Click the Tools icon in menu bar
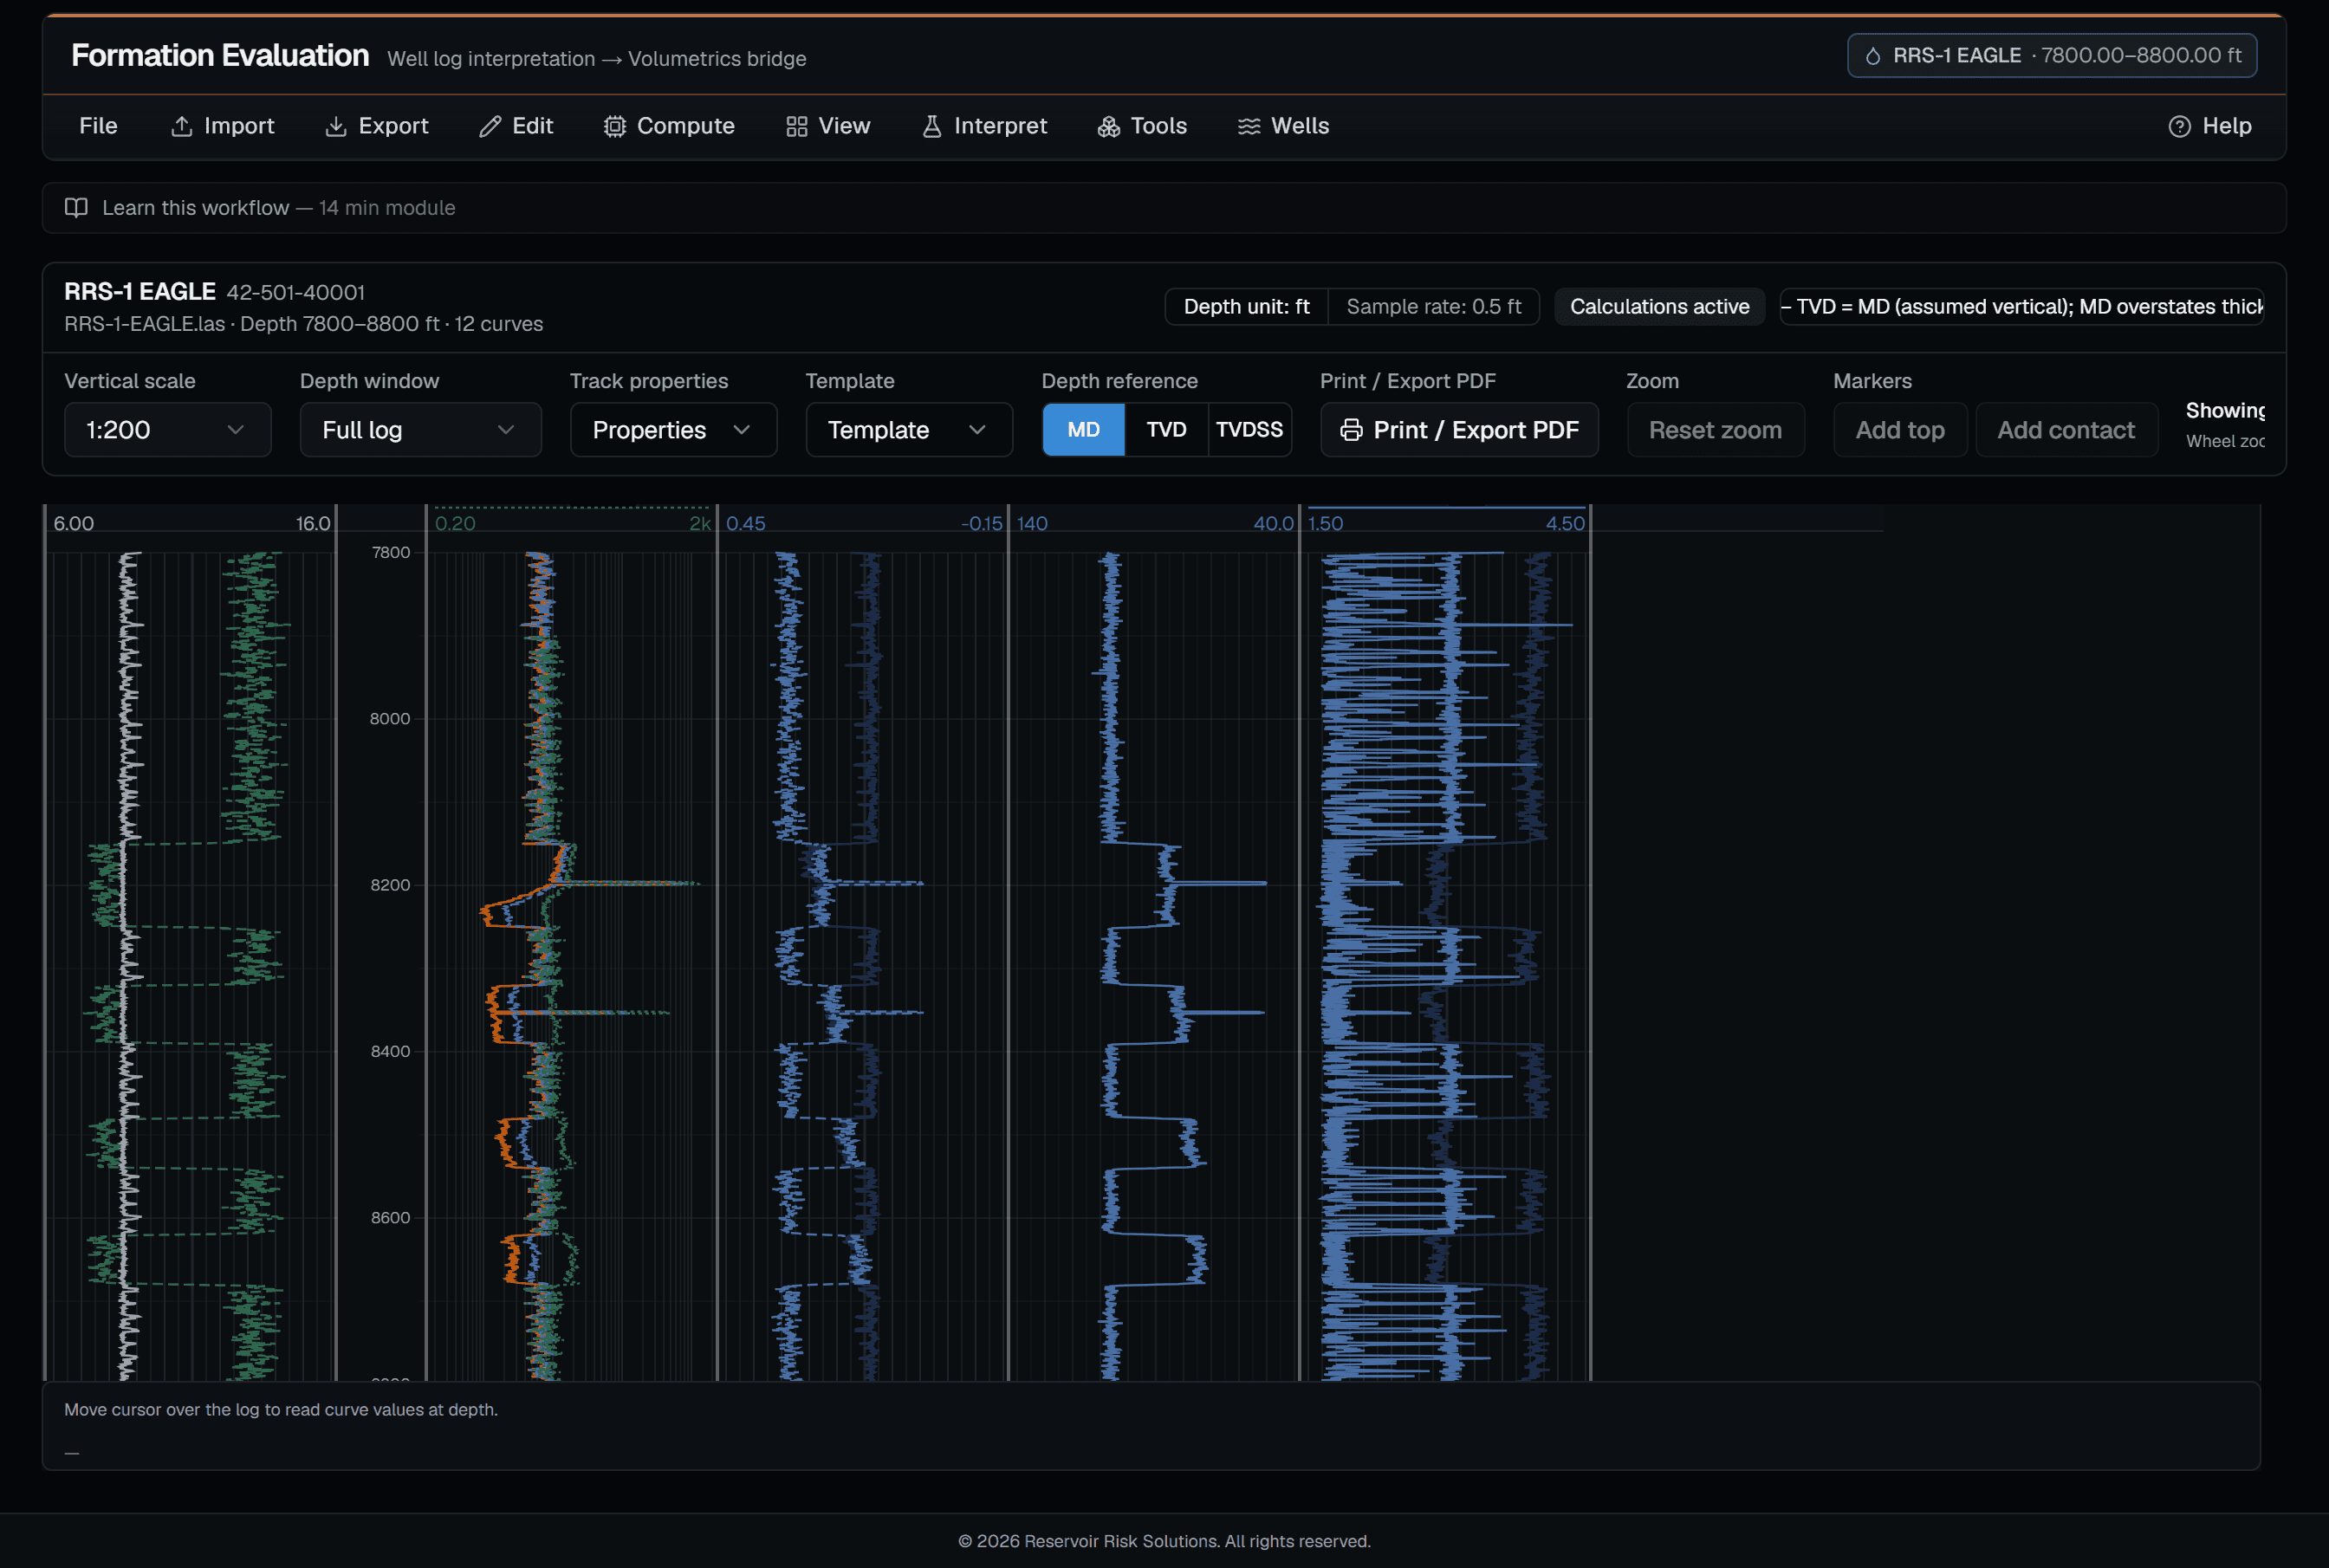Screen dimensions: 2329x1568 click(1109, 126)
